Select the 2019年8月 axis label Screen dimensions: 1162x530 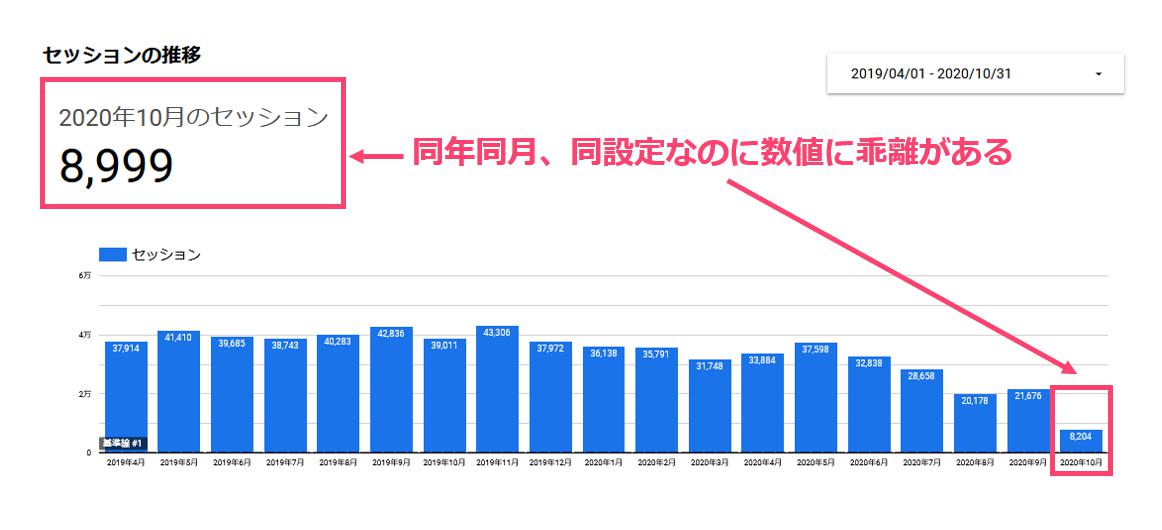click(x=338, y=463)
